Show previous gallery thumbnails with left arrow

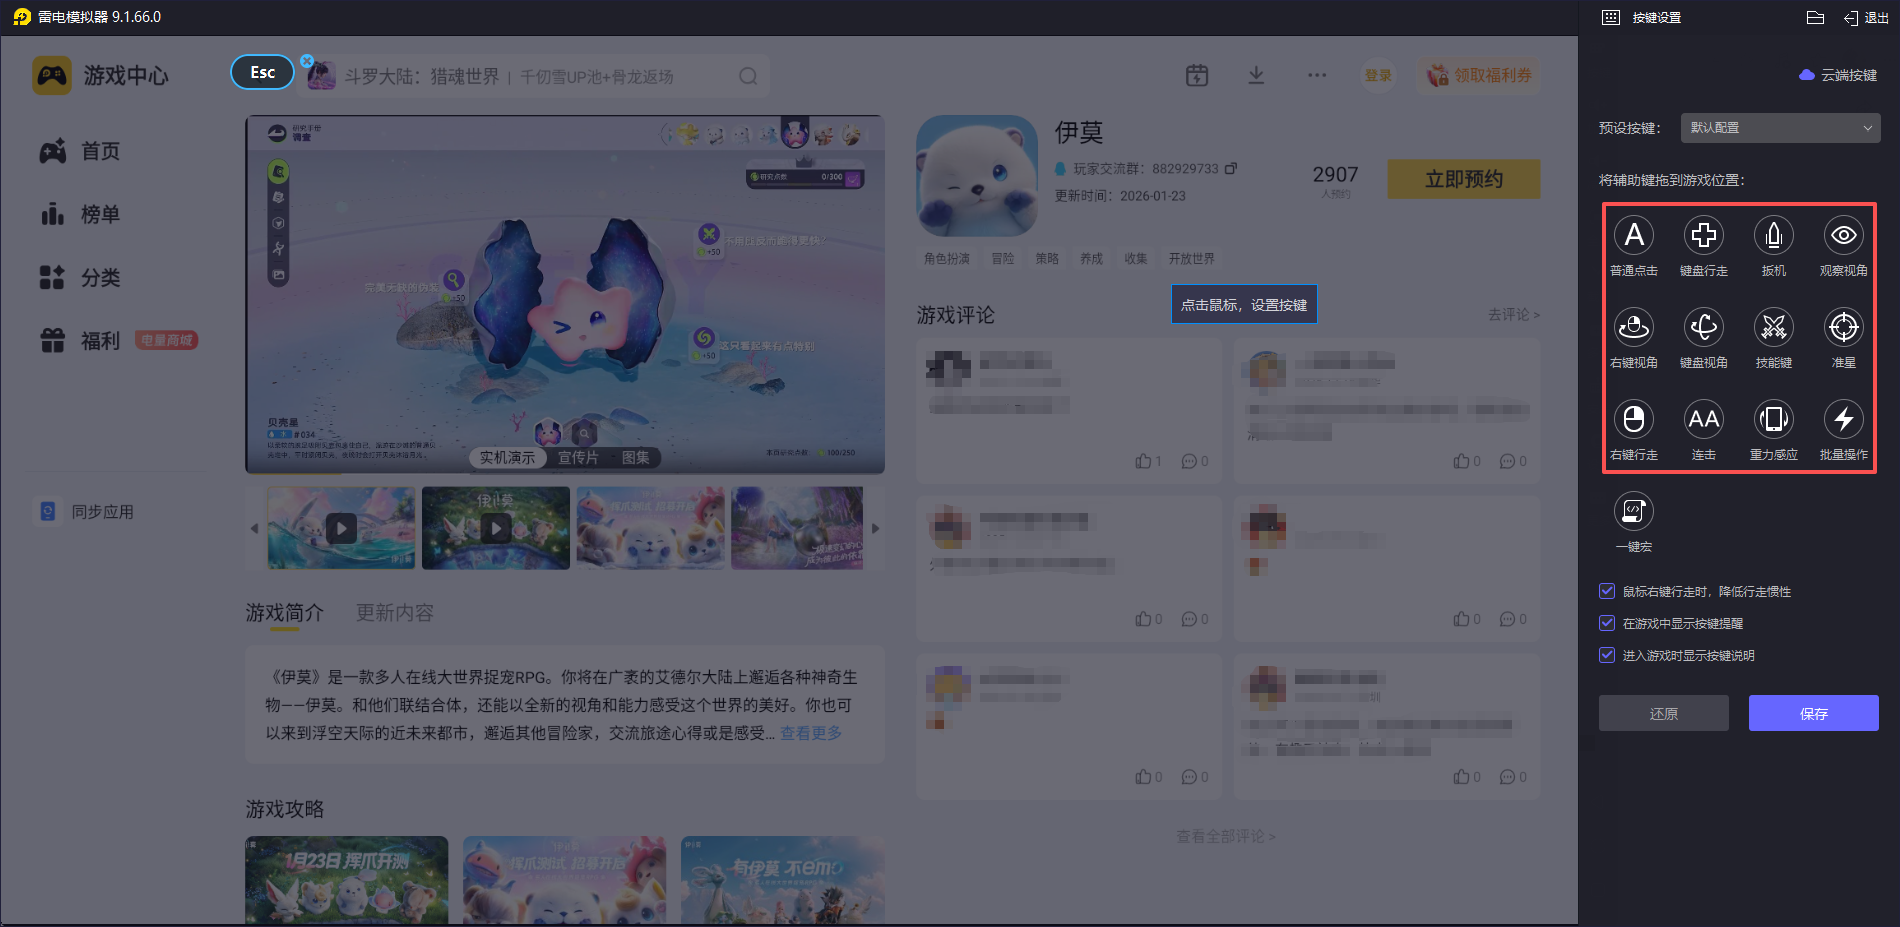pyautogui.click(x=254, y=528)
